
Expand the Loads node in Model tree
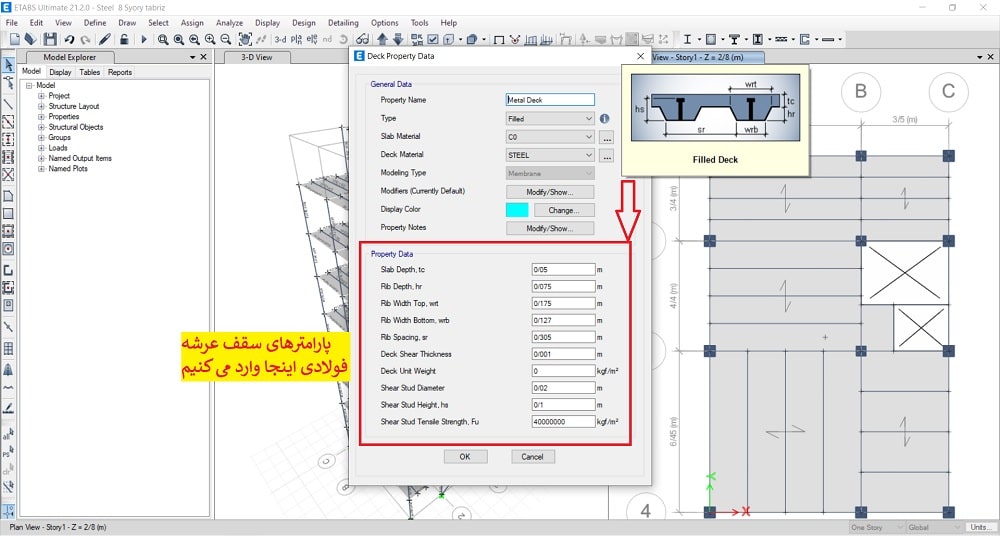(x=42, y=148)
